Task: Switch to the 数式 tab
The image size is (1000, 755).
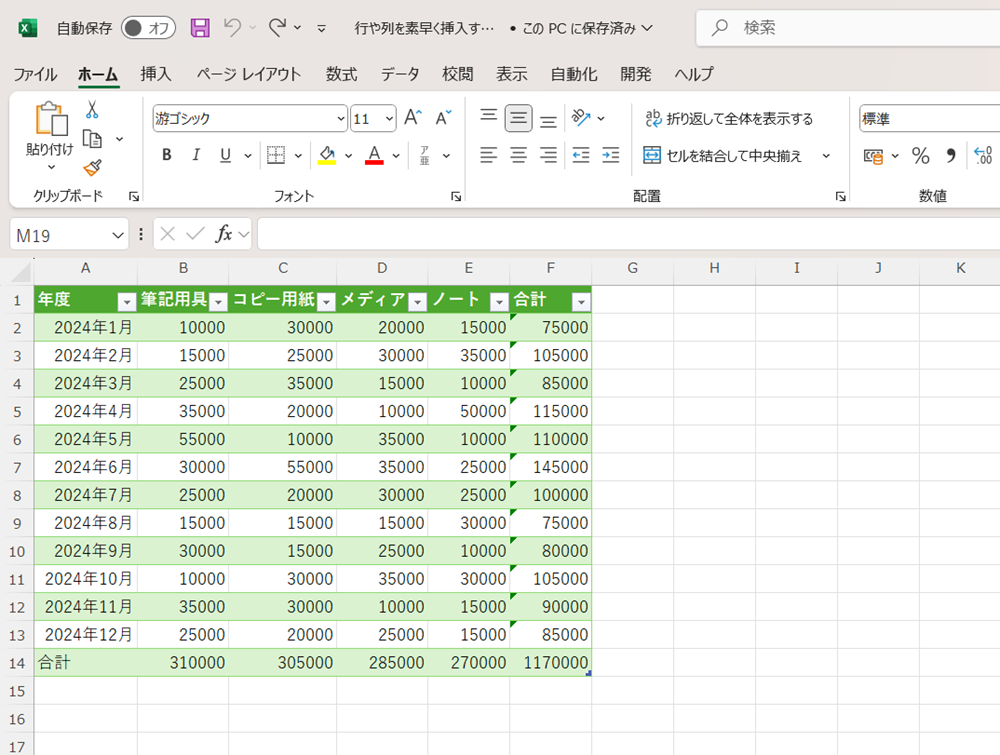Action: click(341, 74)
